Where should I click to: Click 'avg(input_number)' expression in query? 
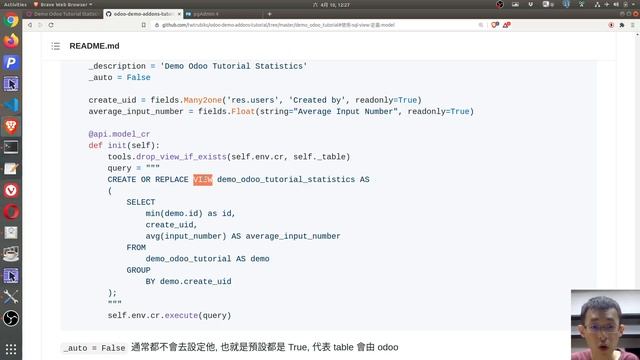186,236
